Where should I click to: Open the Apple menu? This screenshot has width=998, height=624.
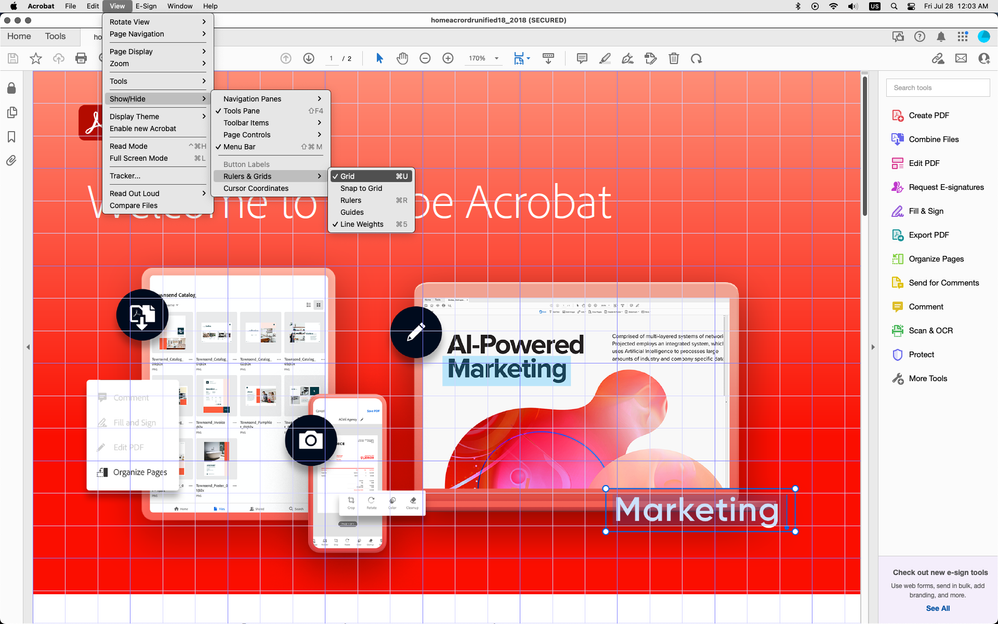click(13, 6)
